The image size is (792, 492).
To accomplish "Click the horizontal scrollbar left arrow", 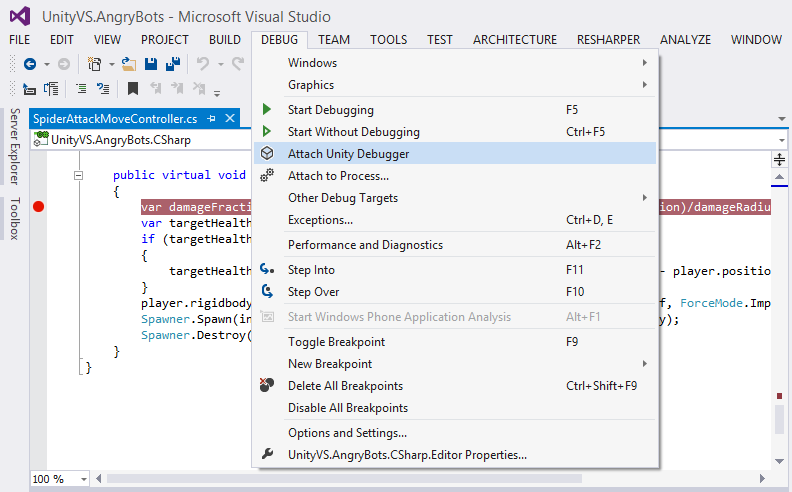I will (99, 478).
